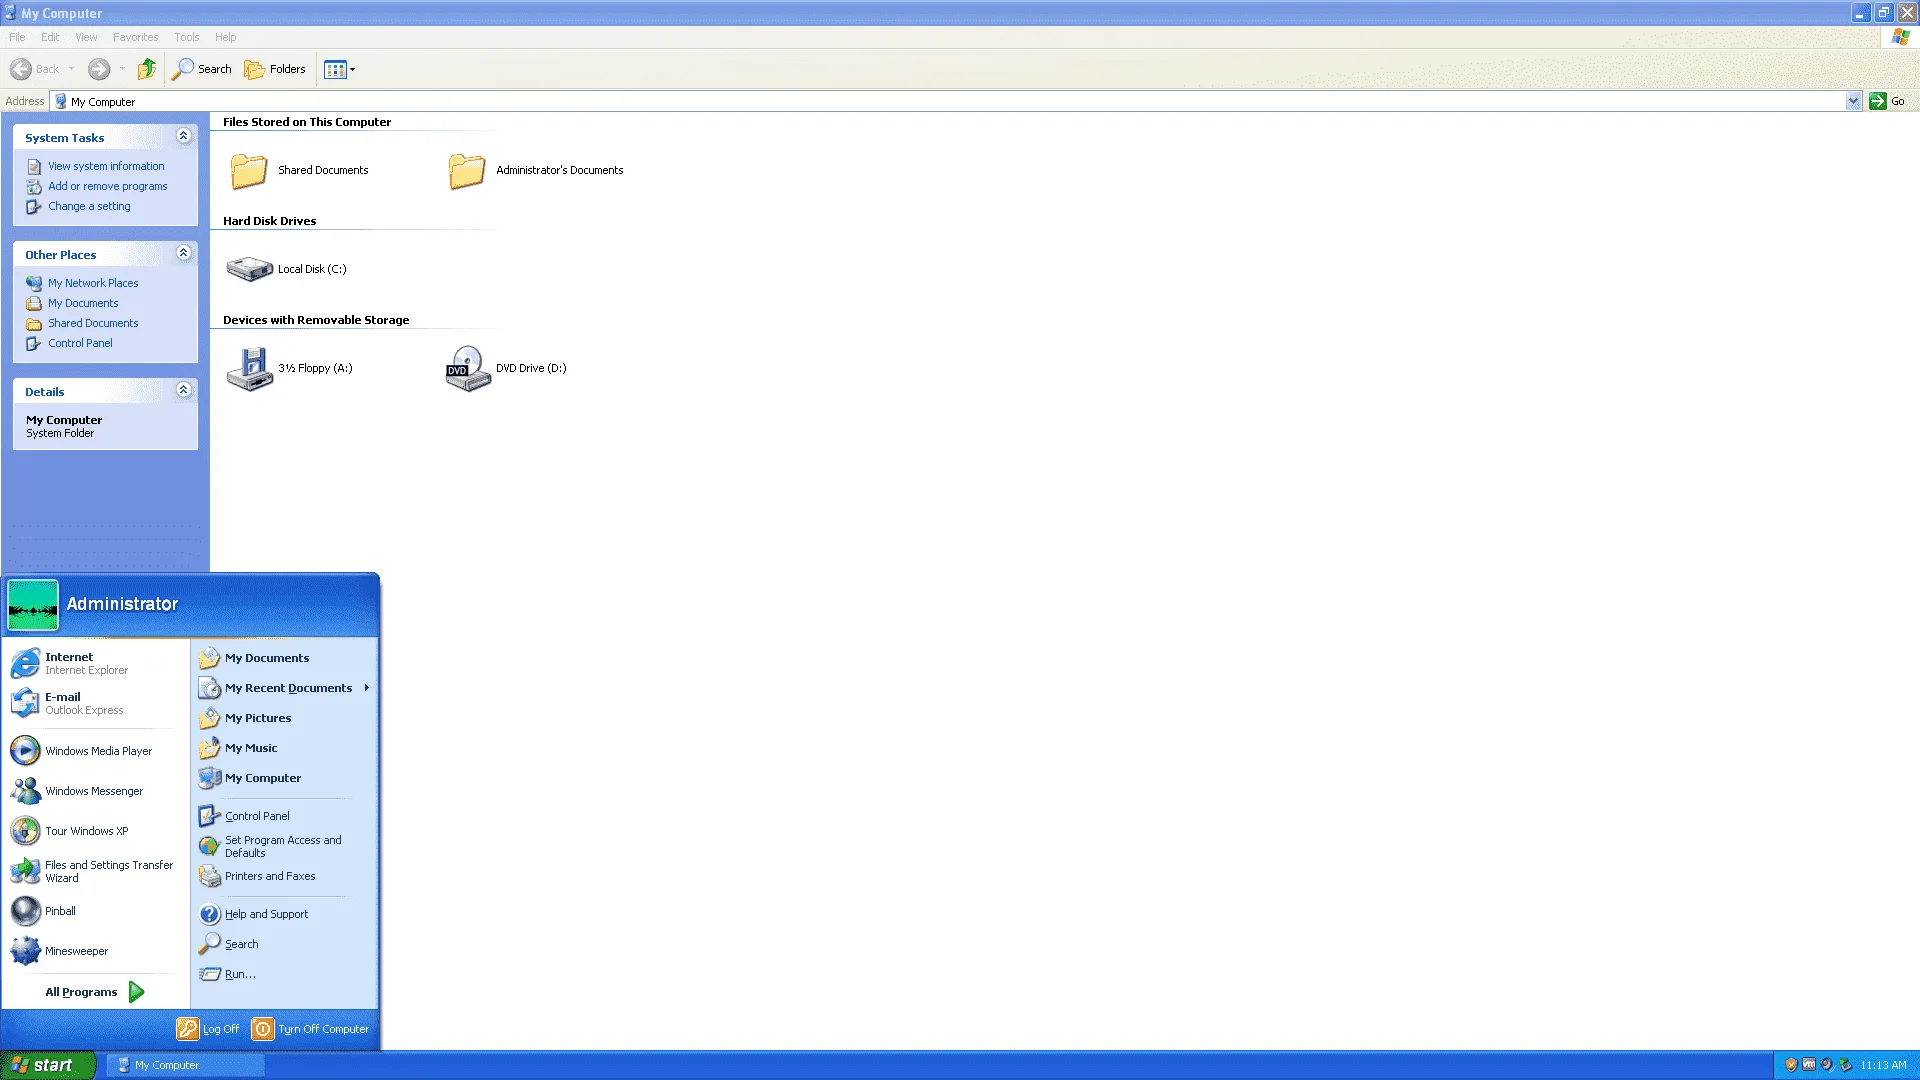Screen dimensions: 1920x1080
Task: Select the DVD Drive (D:) icon
Action: (x=468, y=369)
